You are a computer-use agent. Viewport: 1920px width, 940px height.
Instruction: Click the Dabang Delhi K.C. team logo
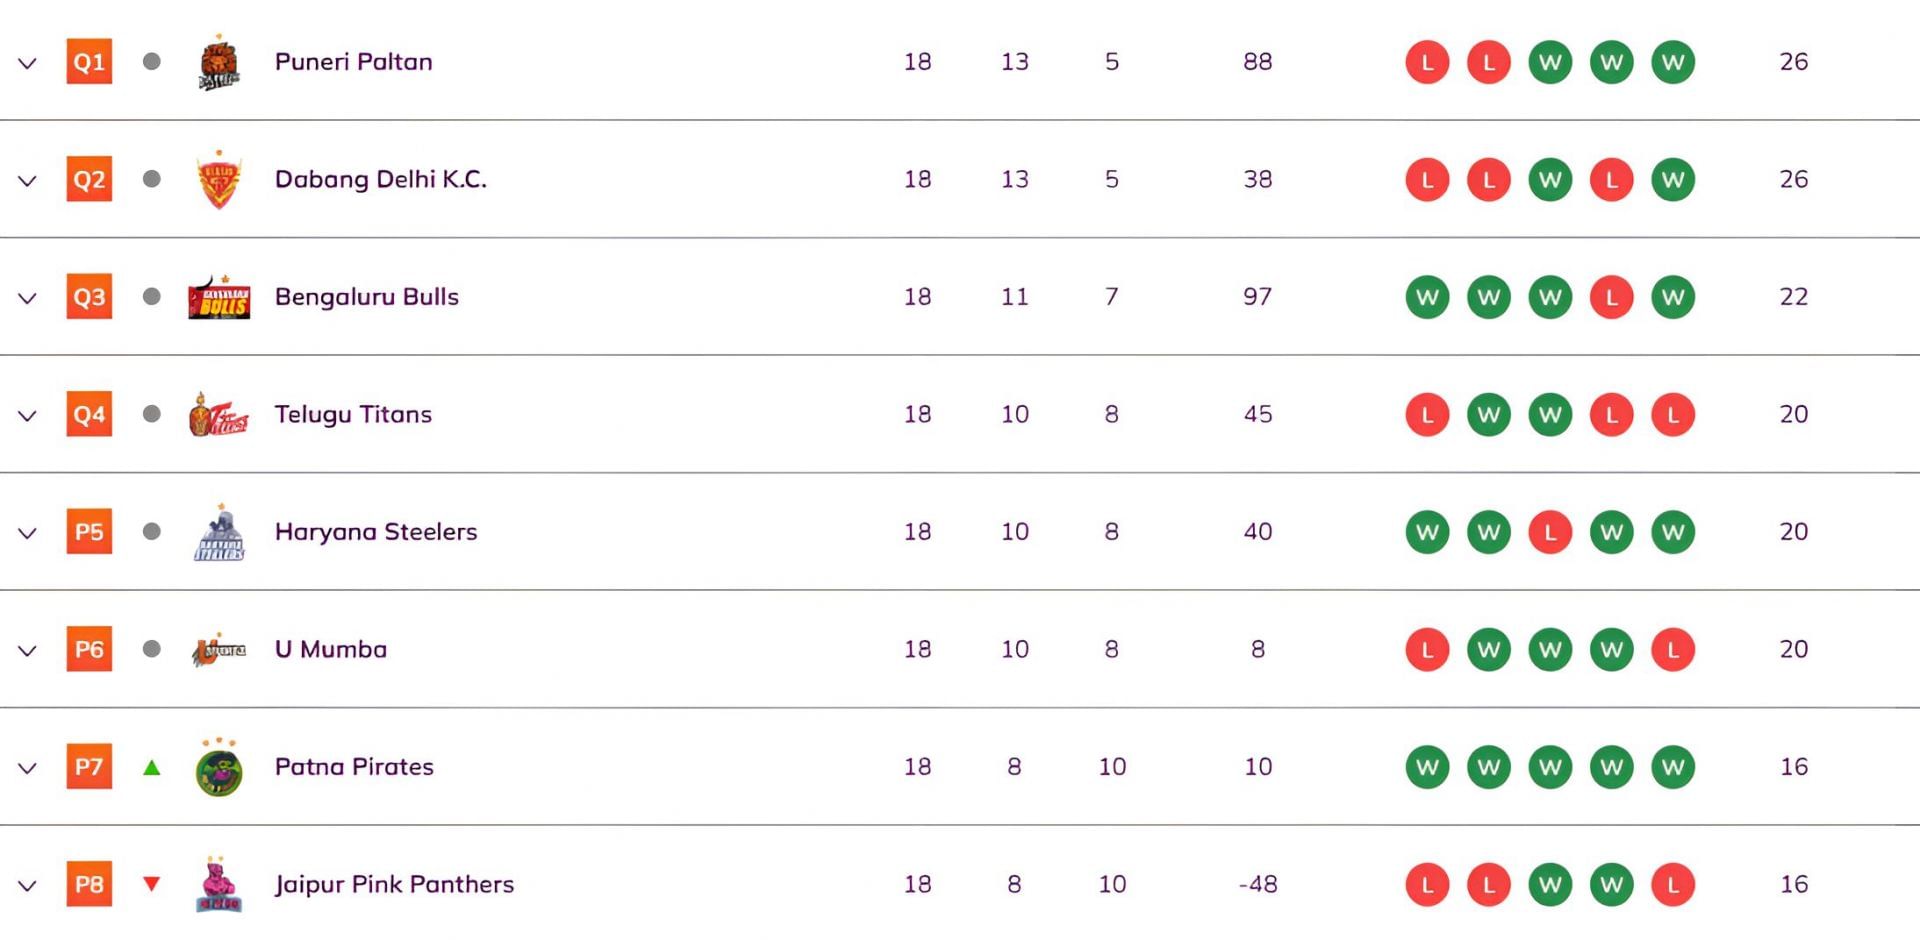[x=219, y=180]
